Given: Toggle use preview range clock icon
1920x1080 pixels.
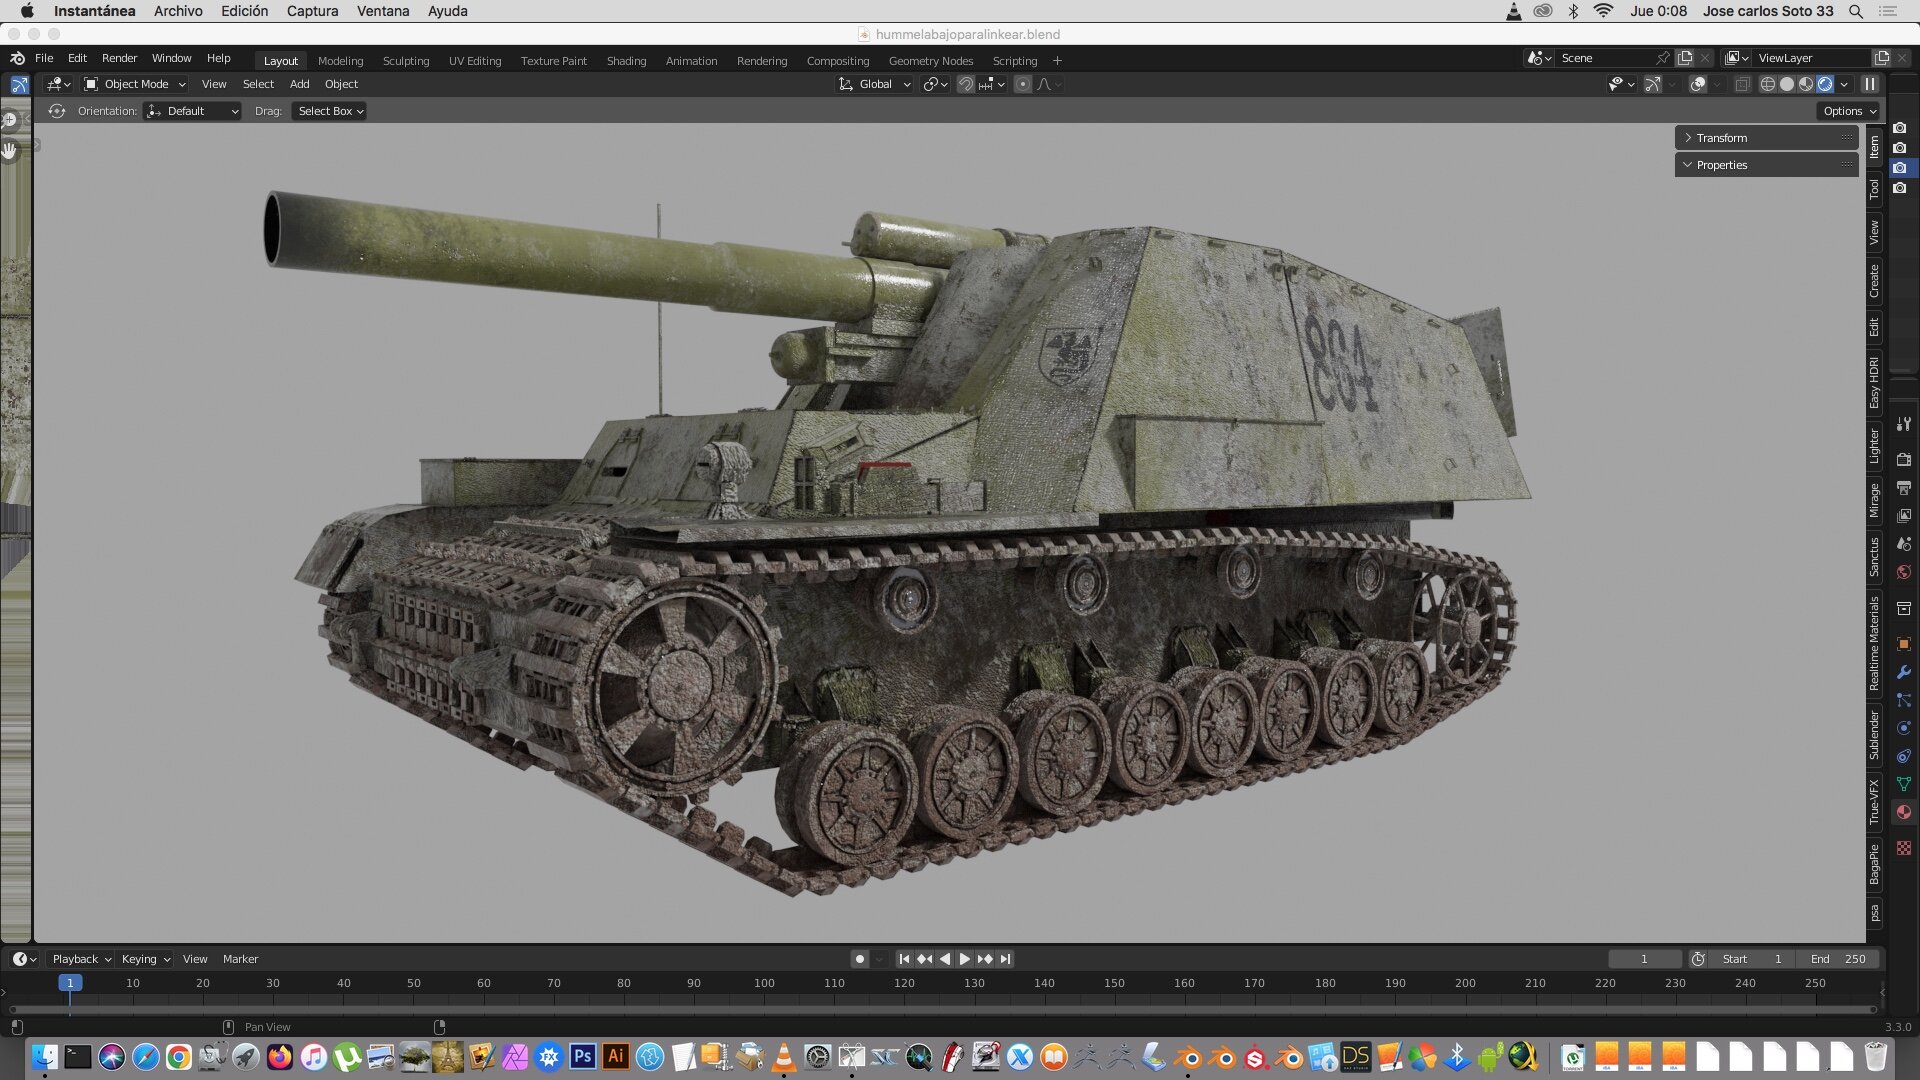Looking at the screenshot, I should click(x=1698, y=959).
